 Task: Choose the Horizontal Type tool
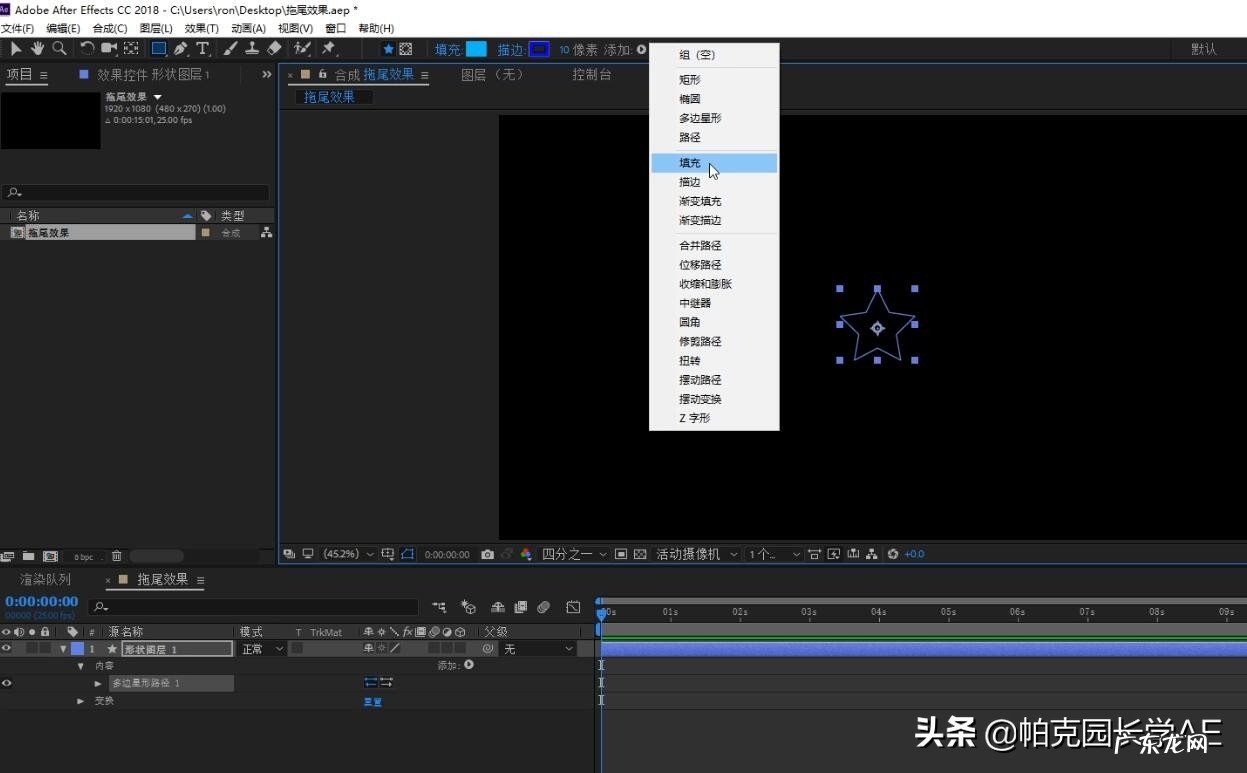click(201, 48)
